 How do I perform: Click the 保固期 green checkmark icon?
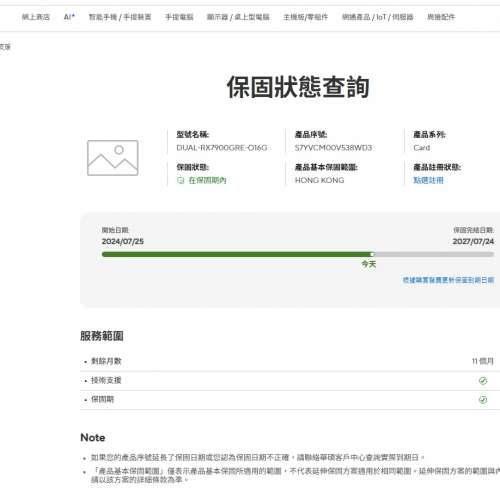tap(483, 399)
